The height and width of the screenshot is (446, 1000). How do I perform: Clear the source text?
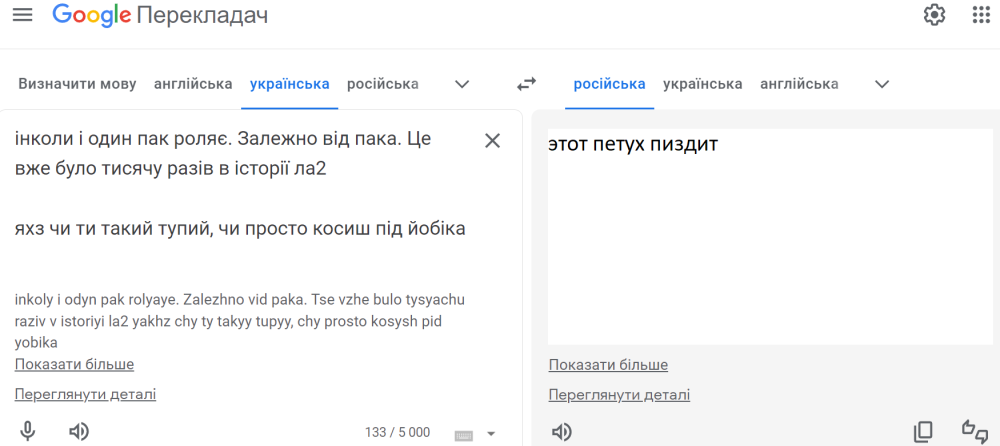pos(492,140)
